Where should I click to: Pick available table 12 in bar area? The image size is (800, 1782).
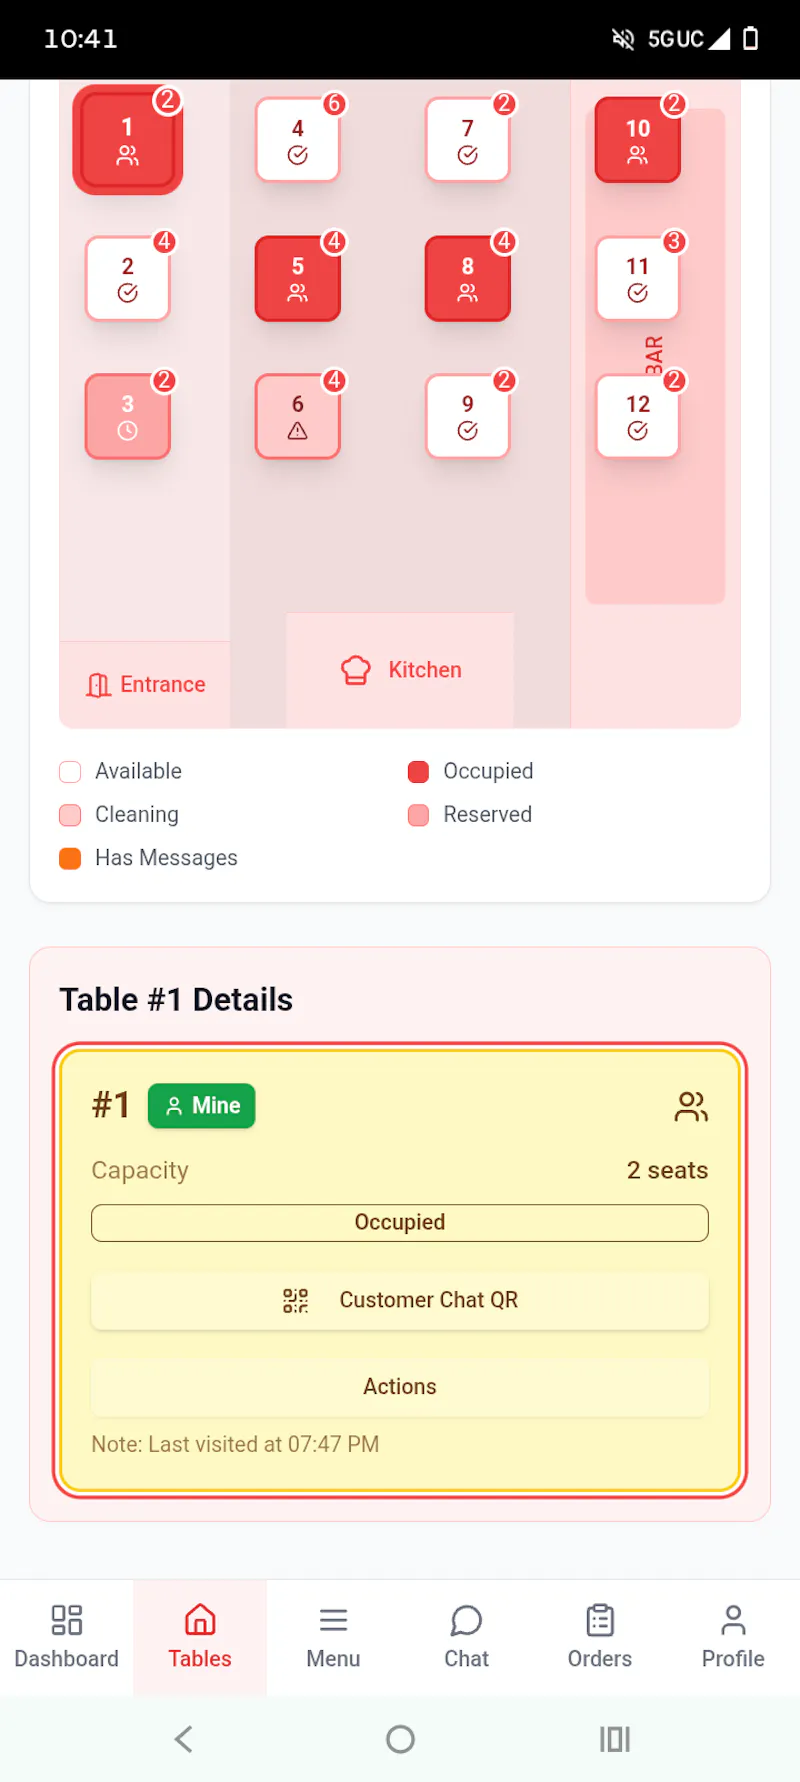click(638, 416)
